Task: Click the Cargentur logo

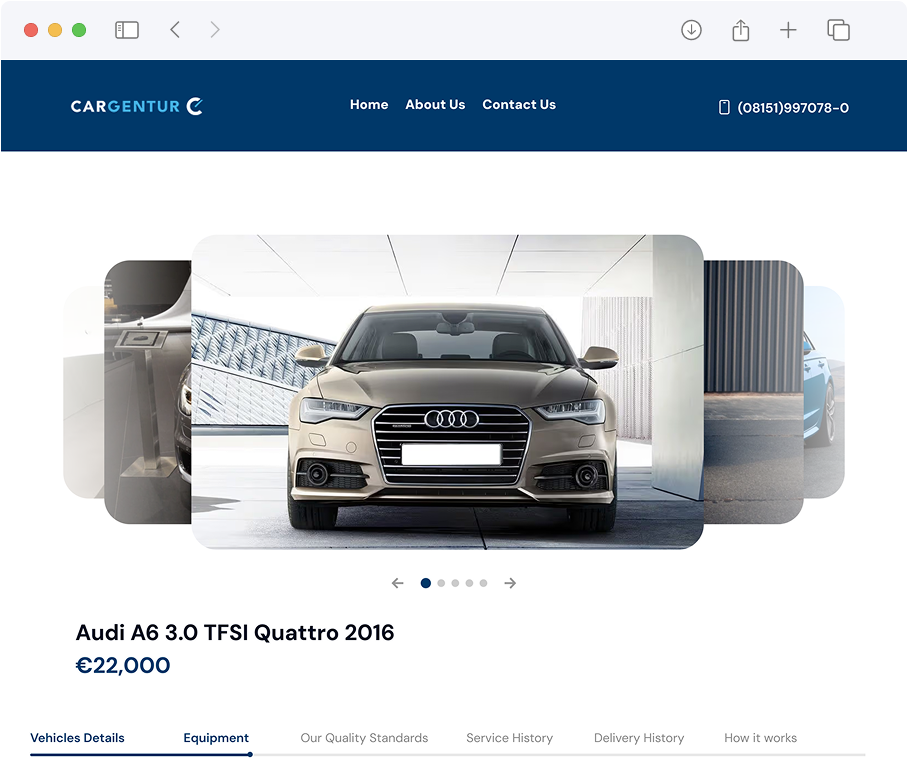Action: coord(137,106)
